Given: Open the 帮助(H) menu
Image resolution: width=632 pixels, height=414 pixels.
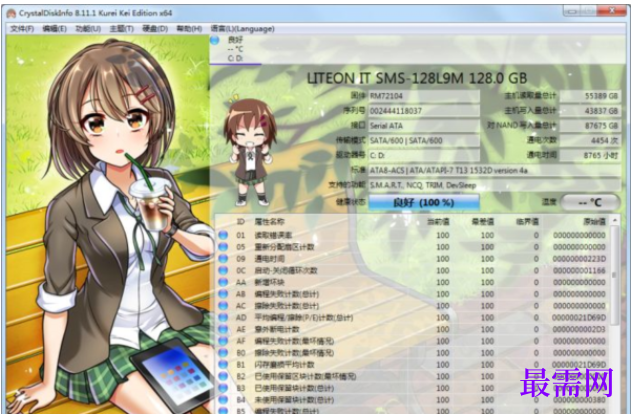Looking at the screenshot, I should 189,29.
